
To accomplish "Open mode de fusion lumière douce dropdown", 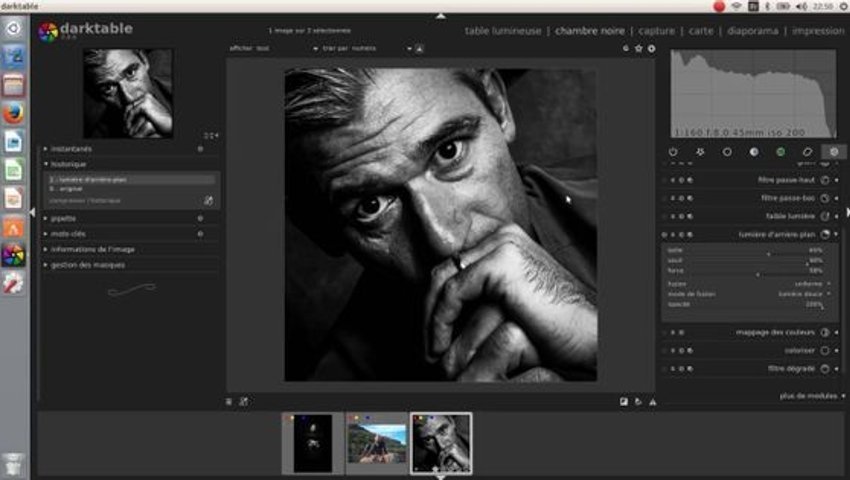I will tap(749, 294).
